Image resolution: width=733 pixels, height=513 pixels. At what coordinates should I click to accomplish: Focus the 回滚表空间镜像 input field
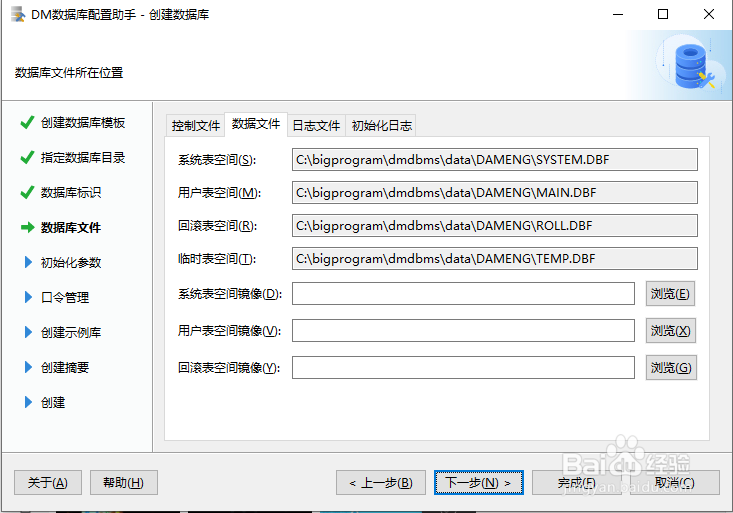[463, 368]
